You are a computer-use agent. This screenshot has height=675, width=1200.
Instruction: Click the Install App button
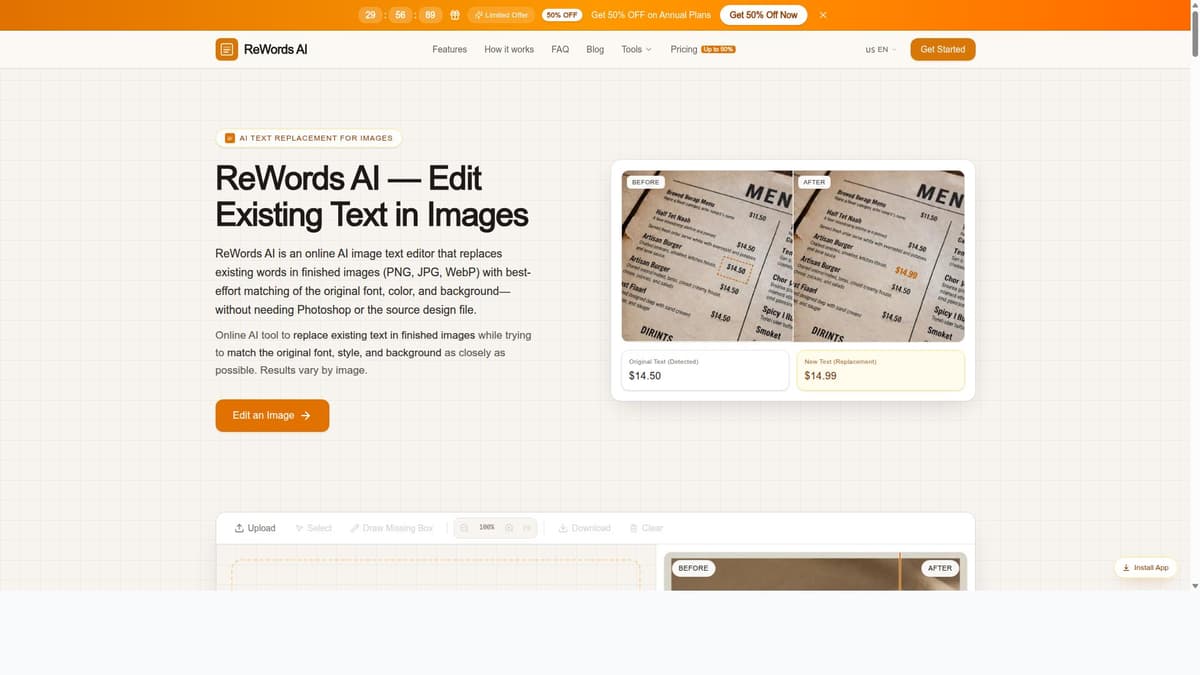(x=1145, y=567)
